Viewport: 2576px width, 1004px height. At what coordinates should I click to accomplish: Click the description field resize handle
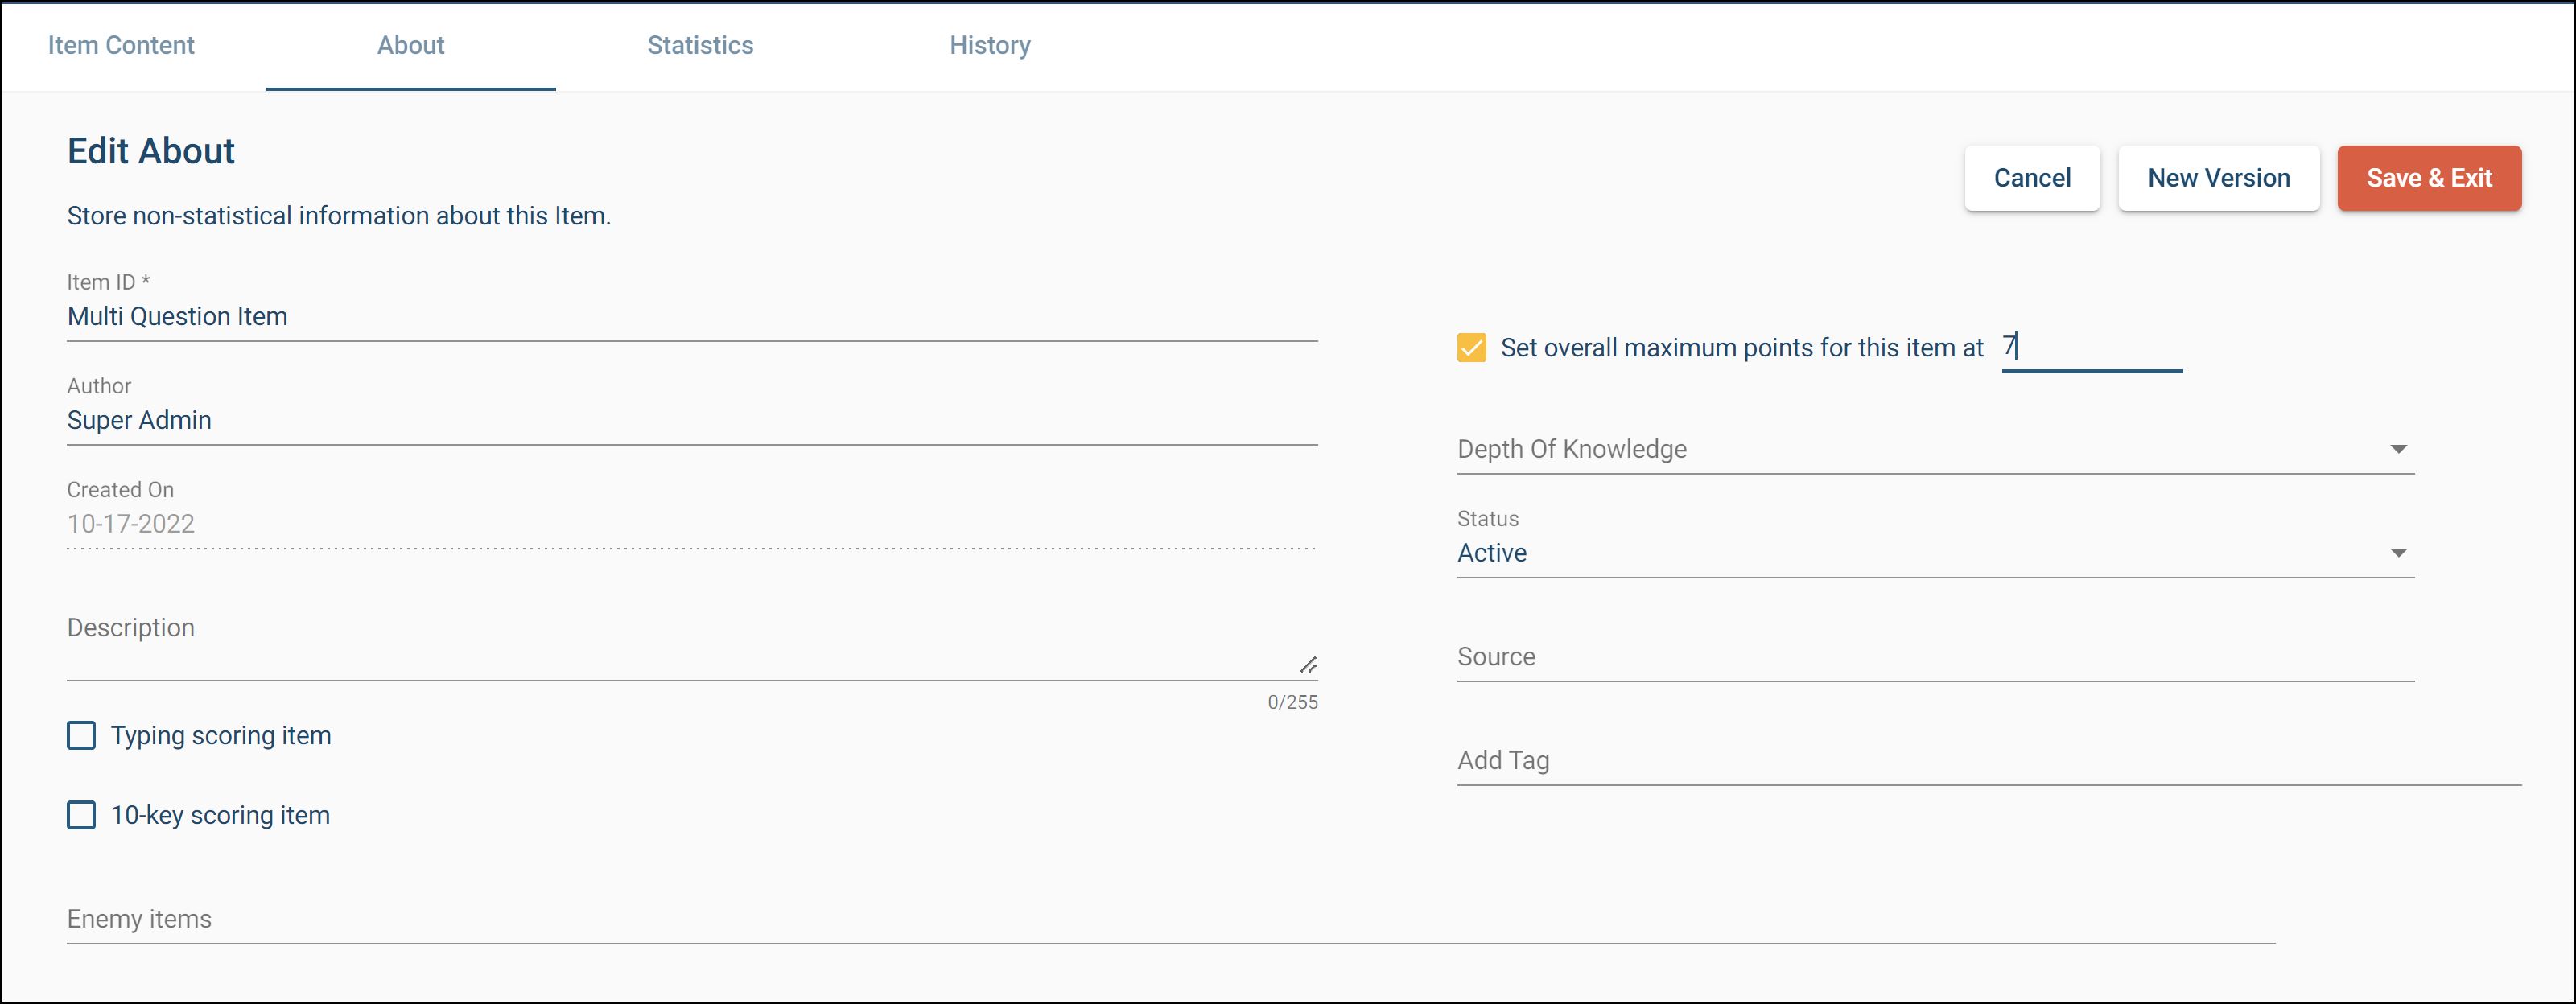click(x=1308, y=665)
